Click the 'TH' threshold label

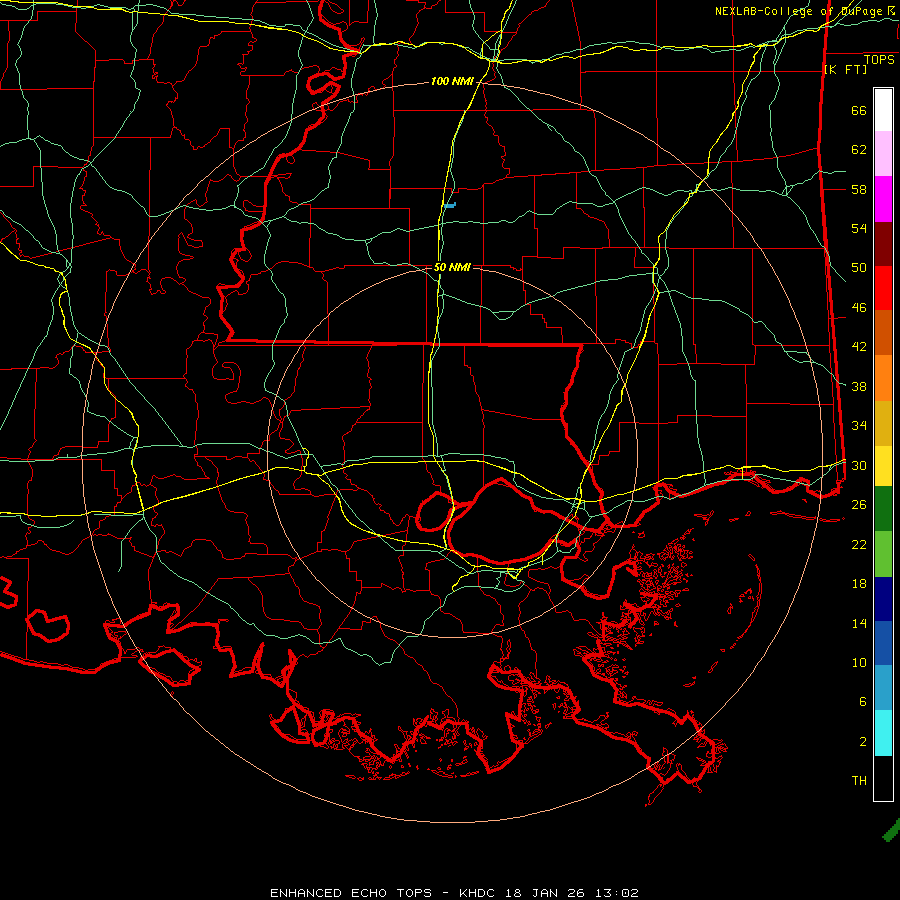[859, 781]
